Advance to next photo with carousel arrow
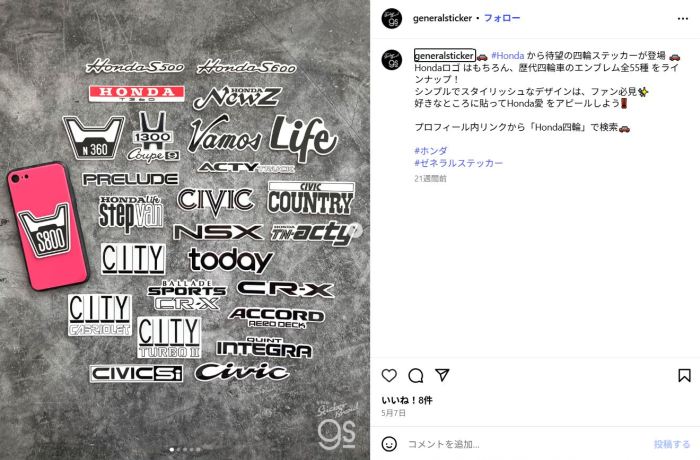 (356, 230)
